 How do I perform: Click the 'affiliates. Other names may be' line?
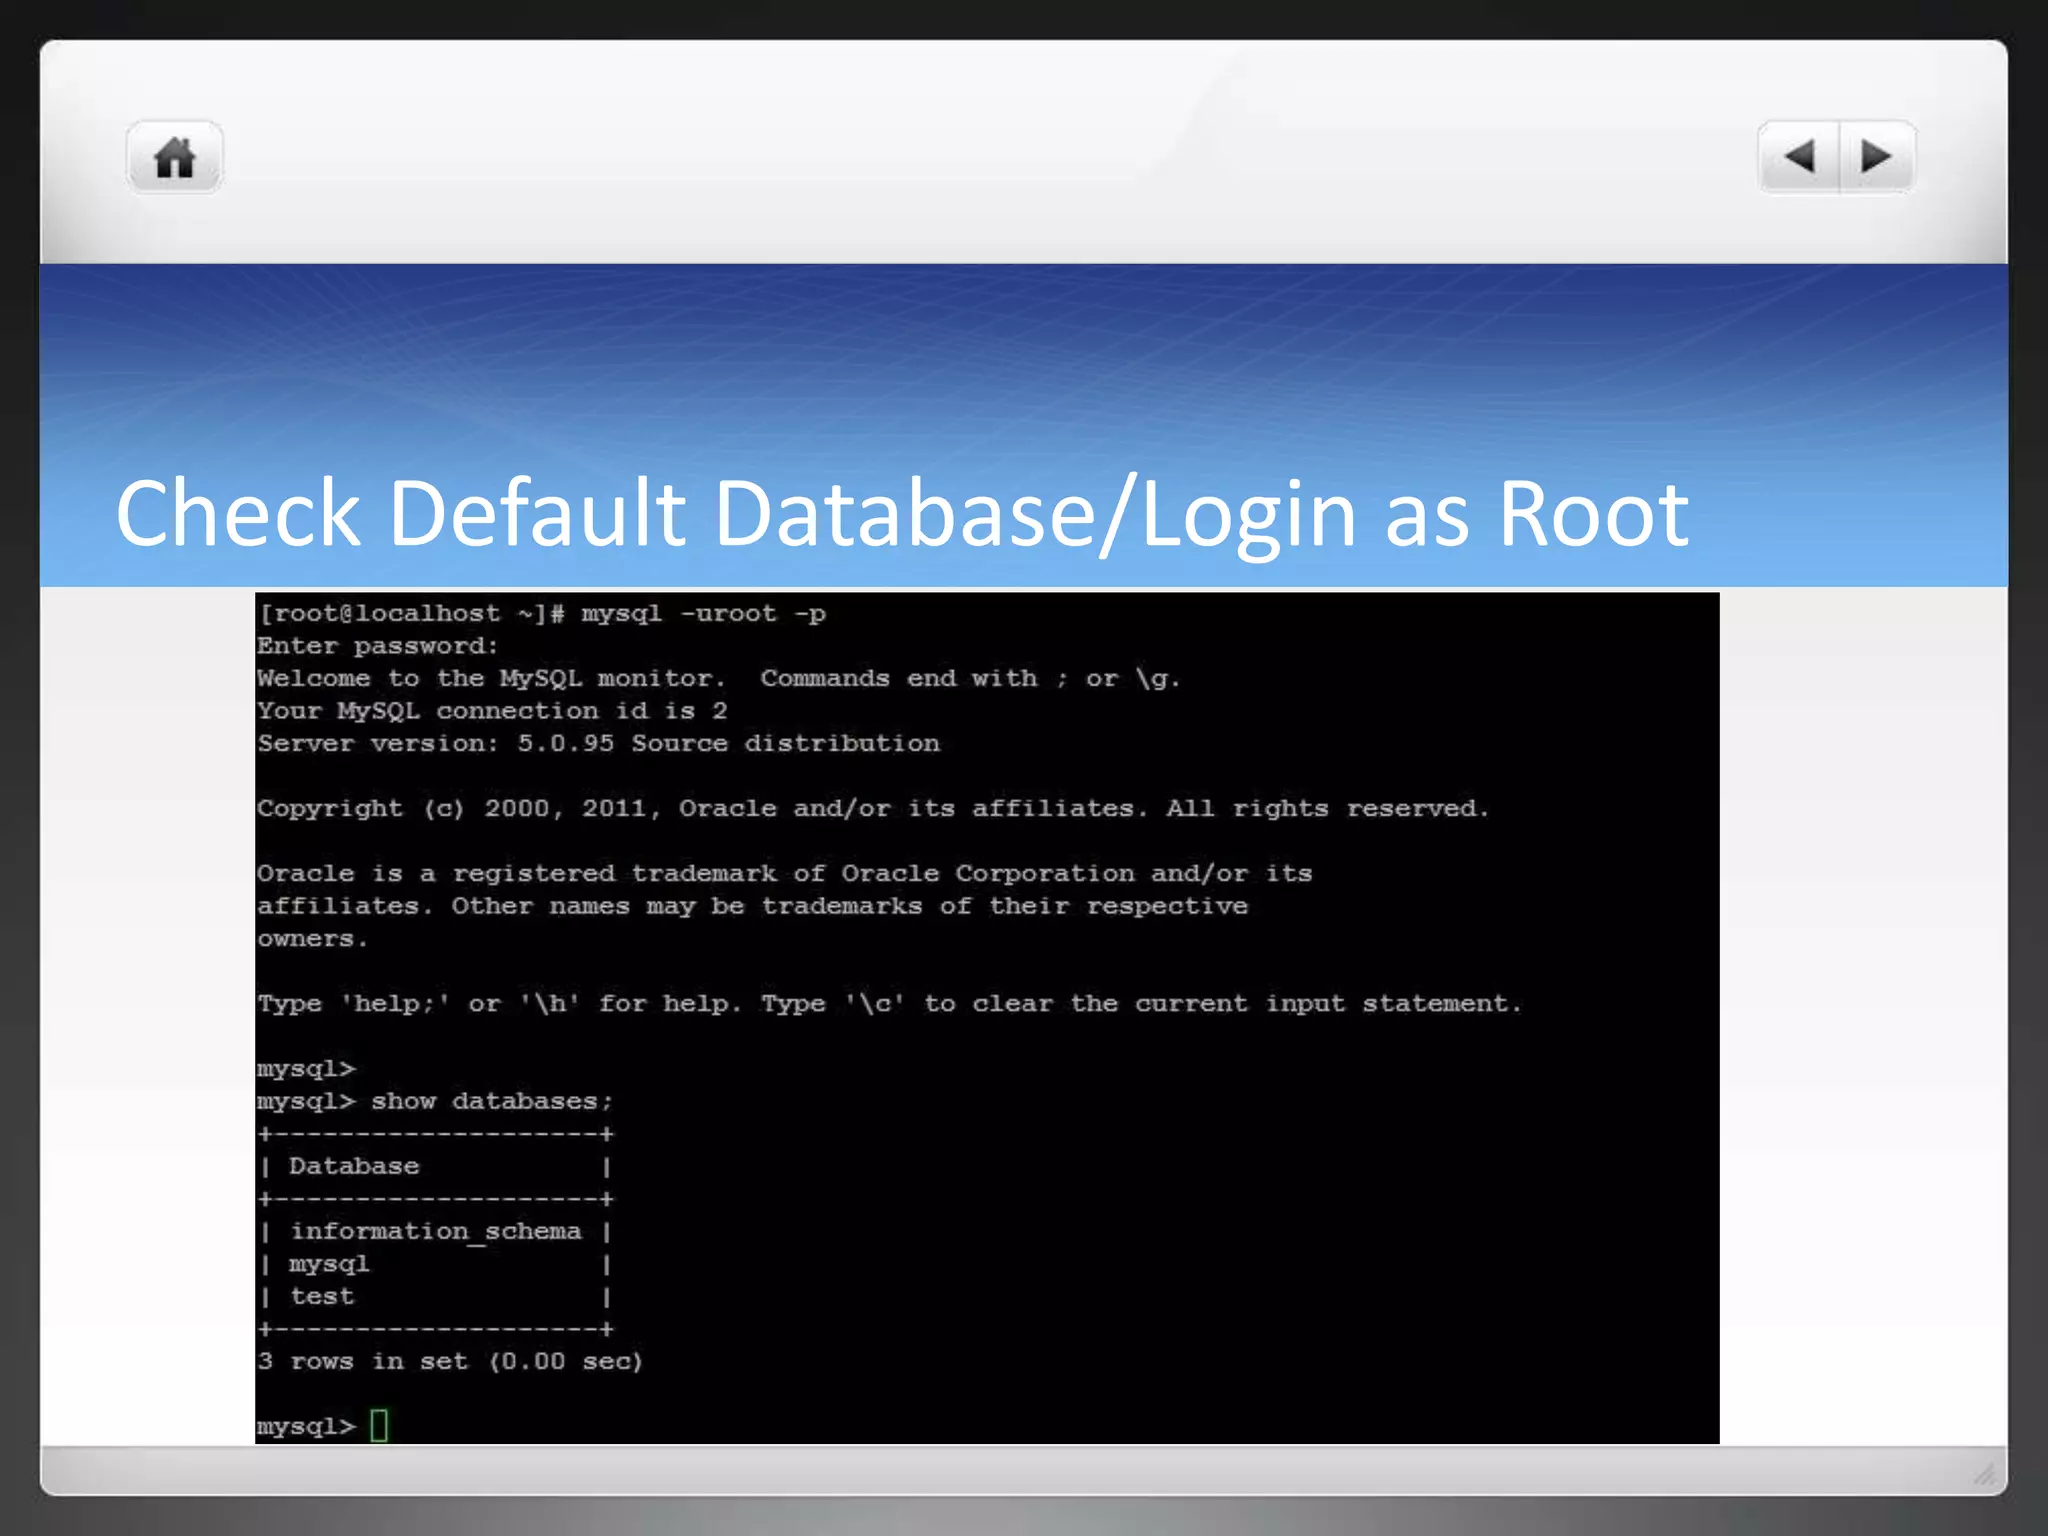[x=753, y=906]
